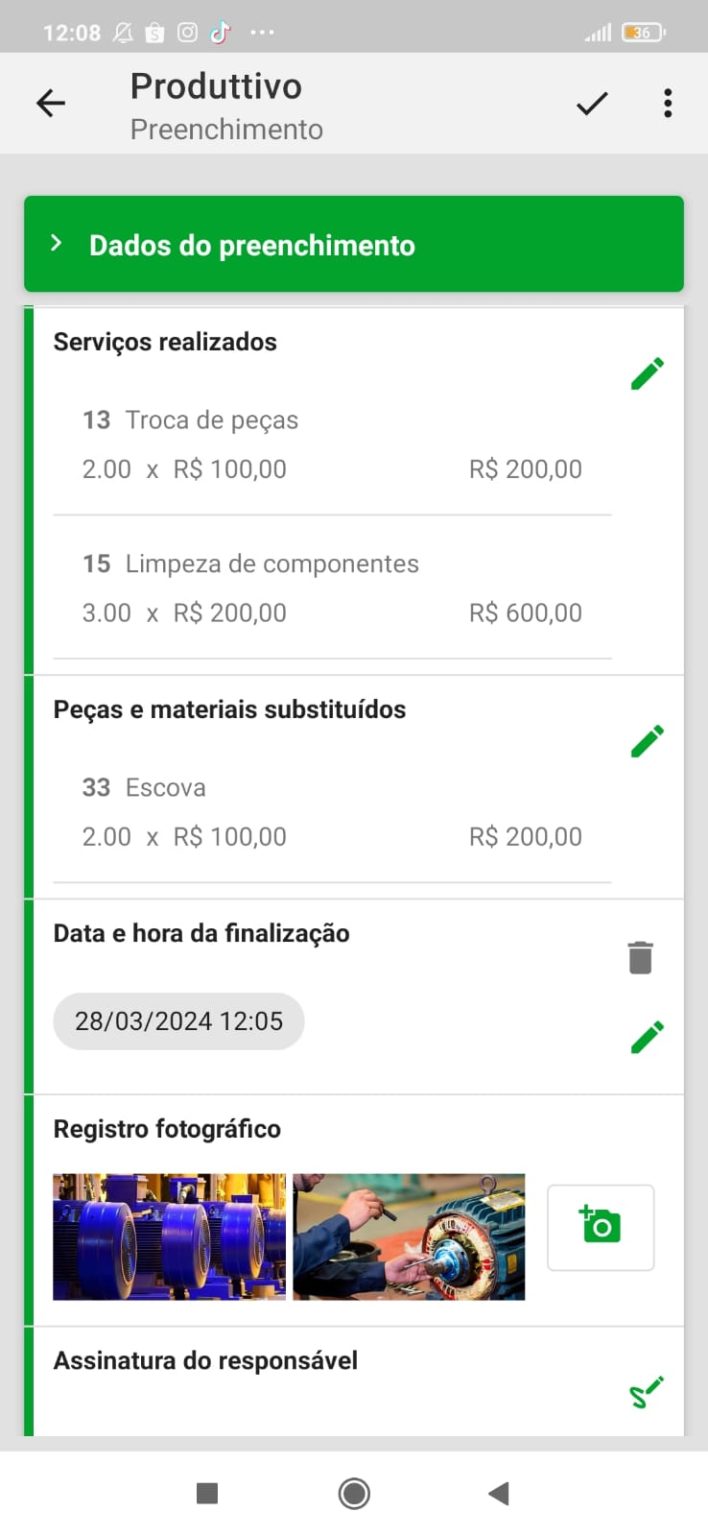The width and height of the screenshot is (708, 1536).
Task: Edit the Data e hora da finalização field
Action: point(647,1037)
